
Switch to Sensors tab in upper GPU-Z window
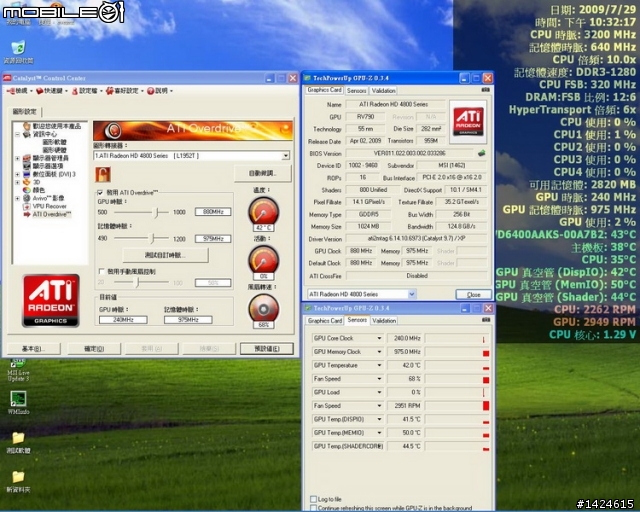356,91
